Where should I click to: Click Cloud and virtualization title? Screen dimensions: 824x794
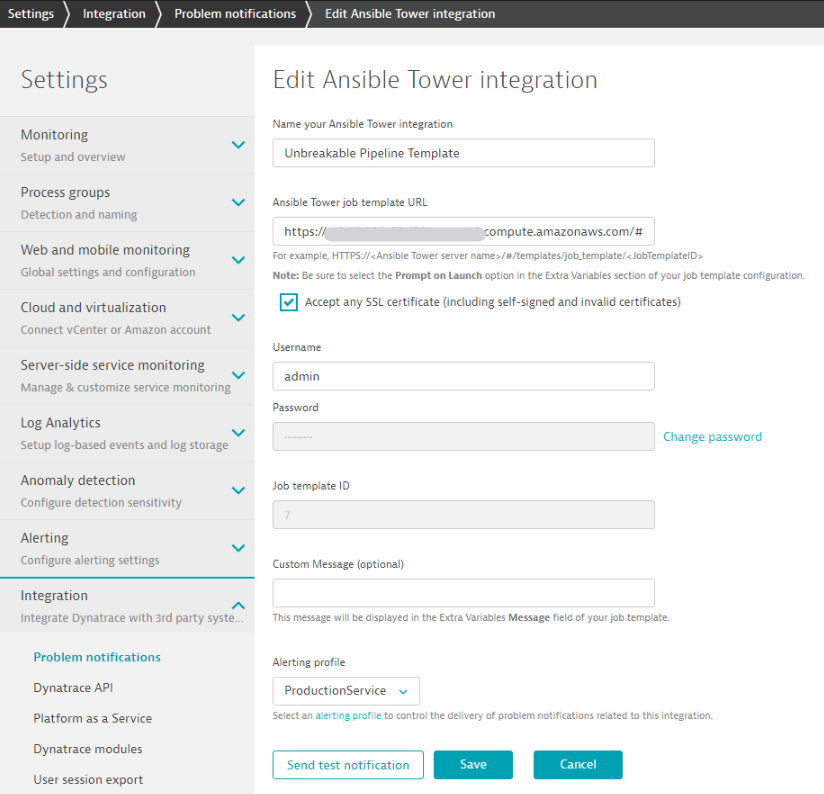[93, 307]
